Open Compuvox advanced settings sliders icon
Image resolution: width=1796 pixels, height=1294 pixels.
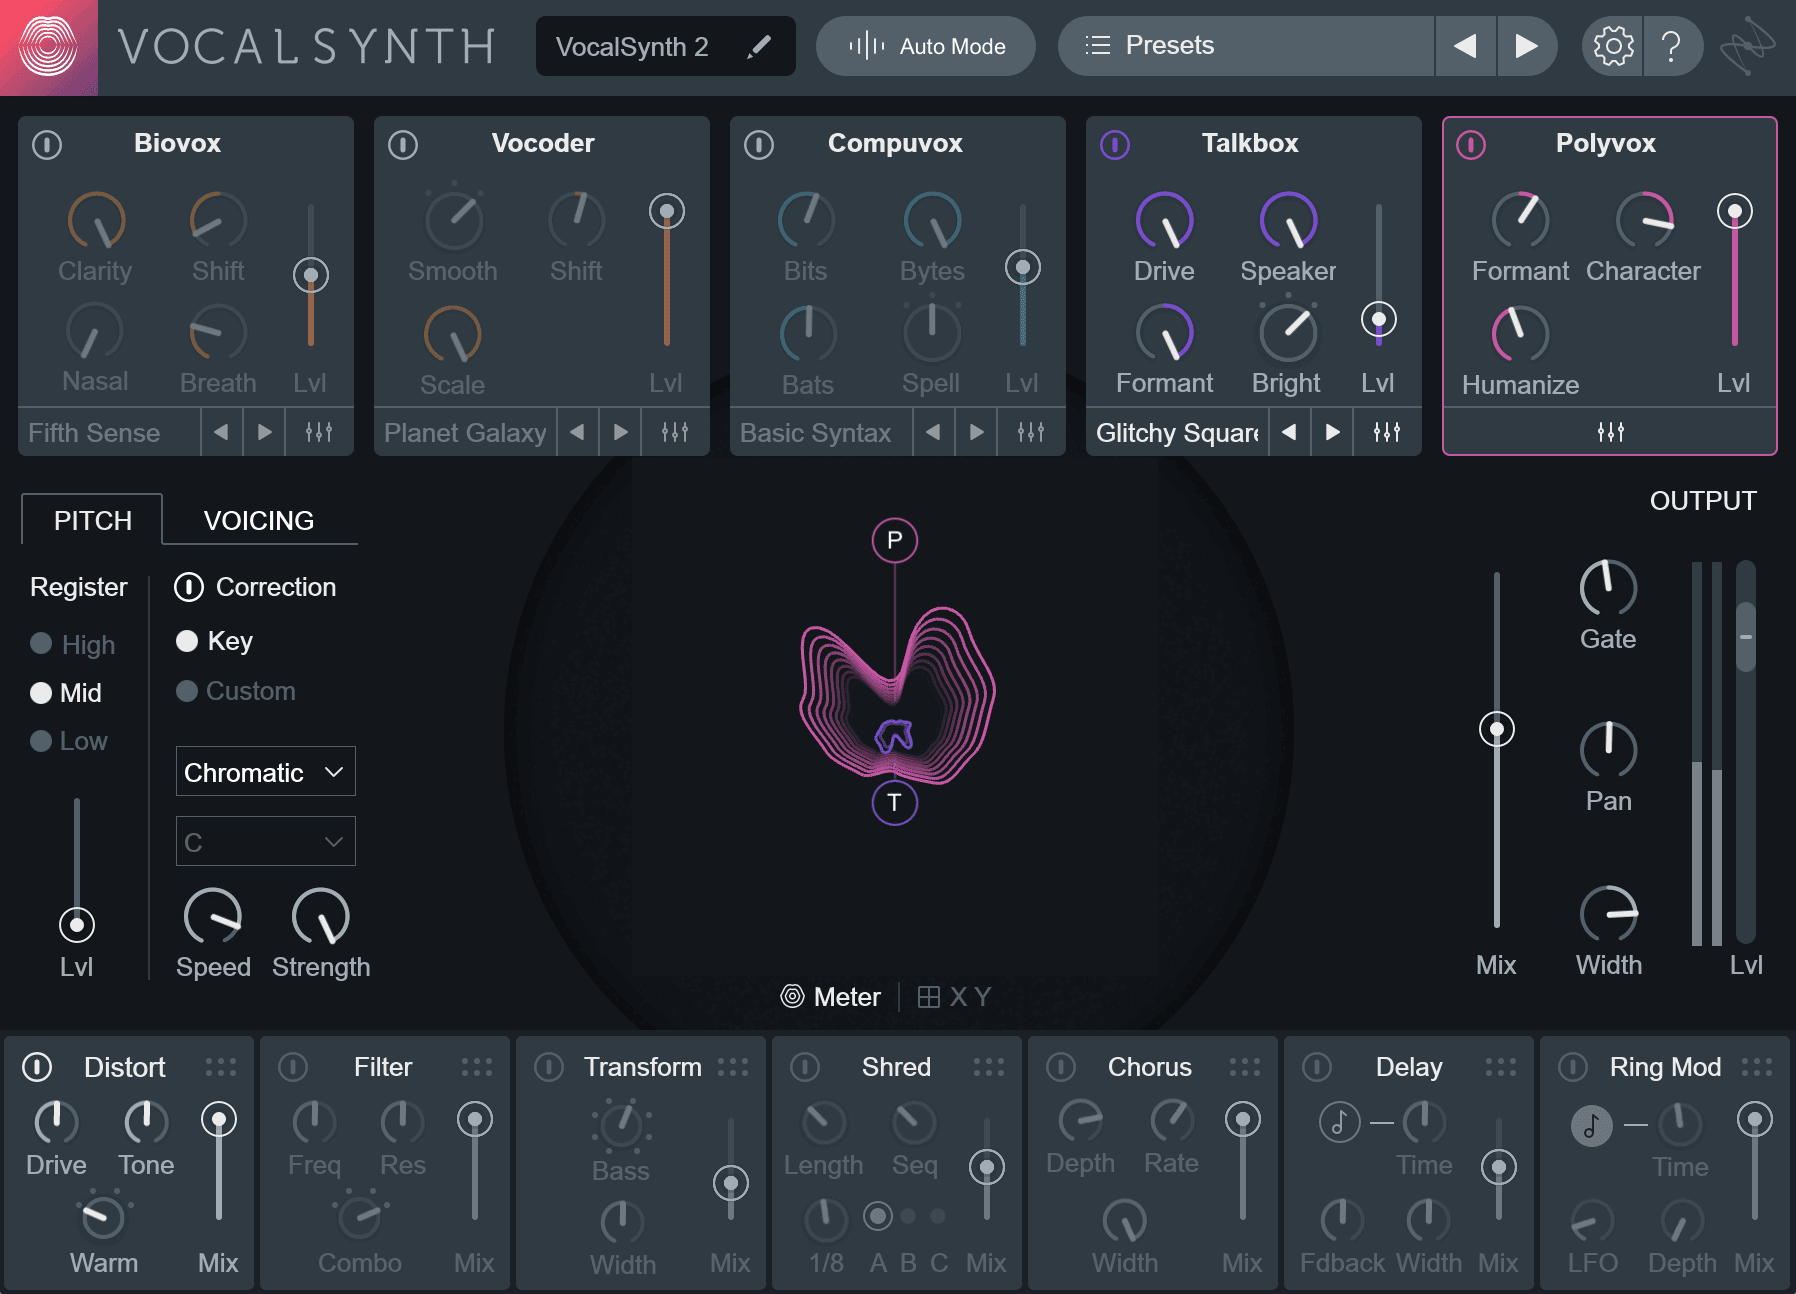point(1031,432)
